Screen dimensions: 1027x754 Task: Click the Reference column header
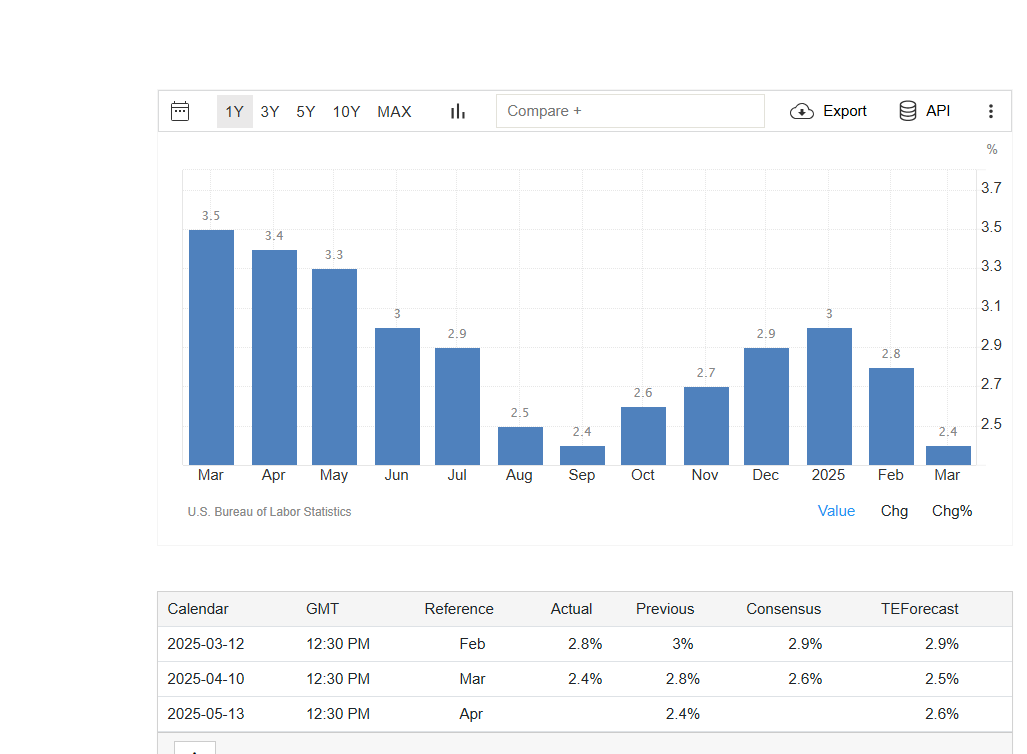459,609
